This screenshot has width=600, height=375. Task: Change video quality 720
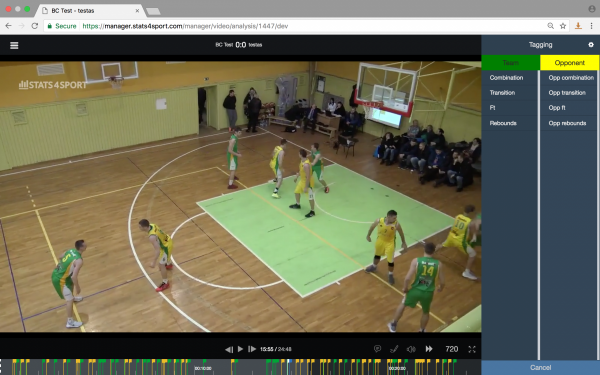[452, 349]
